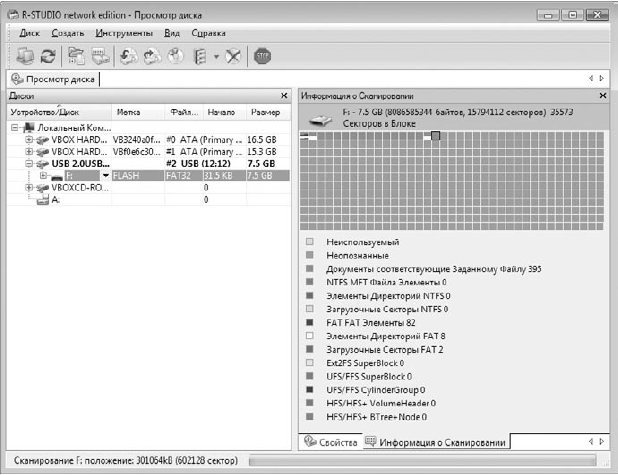Click the Create image toolbar icon
The height and width of the screenshot is (475, 618).
tap(152, 56)
